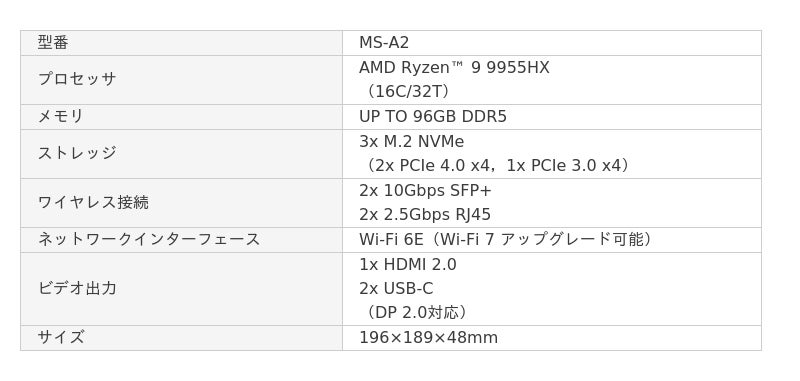Click the ネットワークインターフェース row label
The image size is (800, 381).
149,240
